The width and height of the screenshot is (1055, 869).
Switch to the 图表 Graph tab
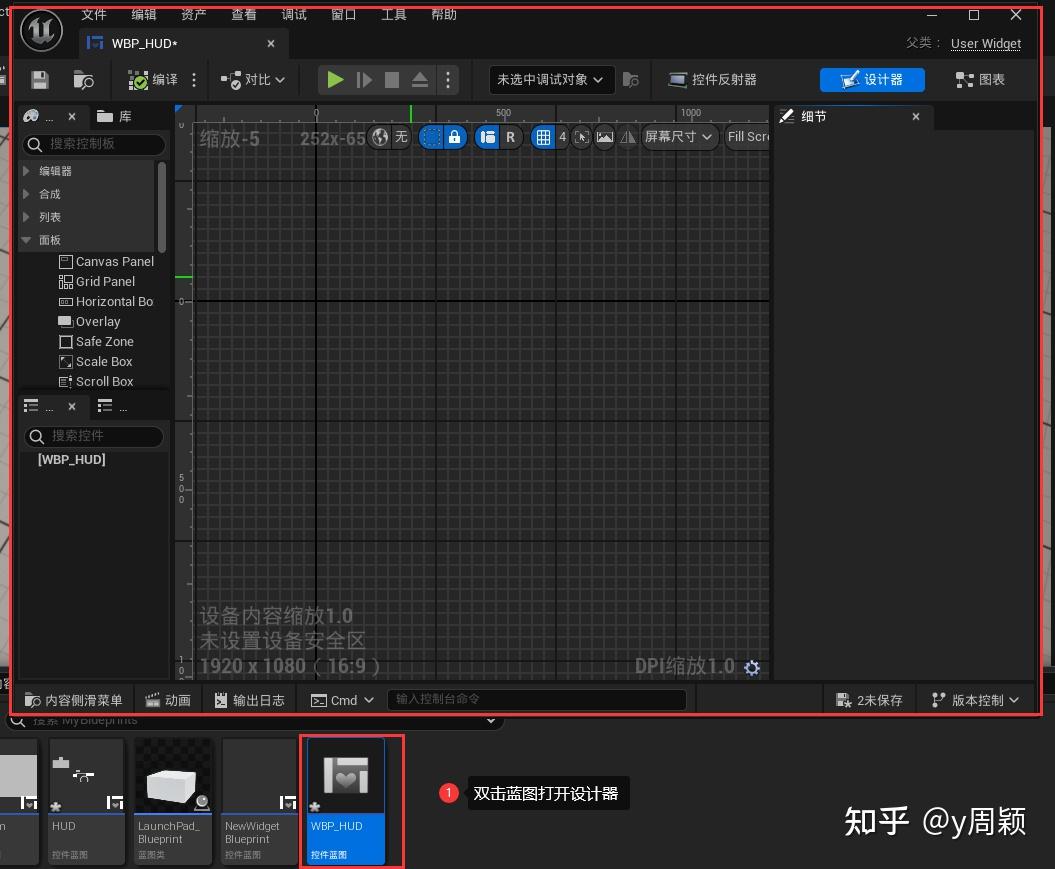[x=978, y=80]
